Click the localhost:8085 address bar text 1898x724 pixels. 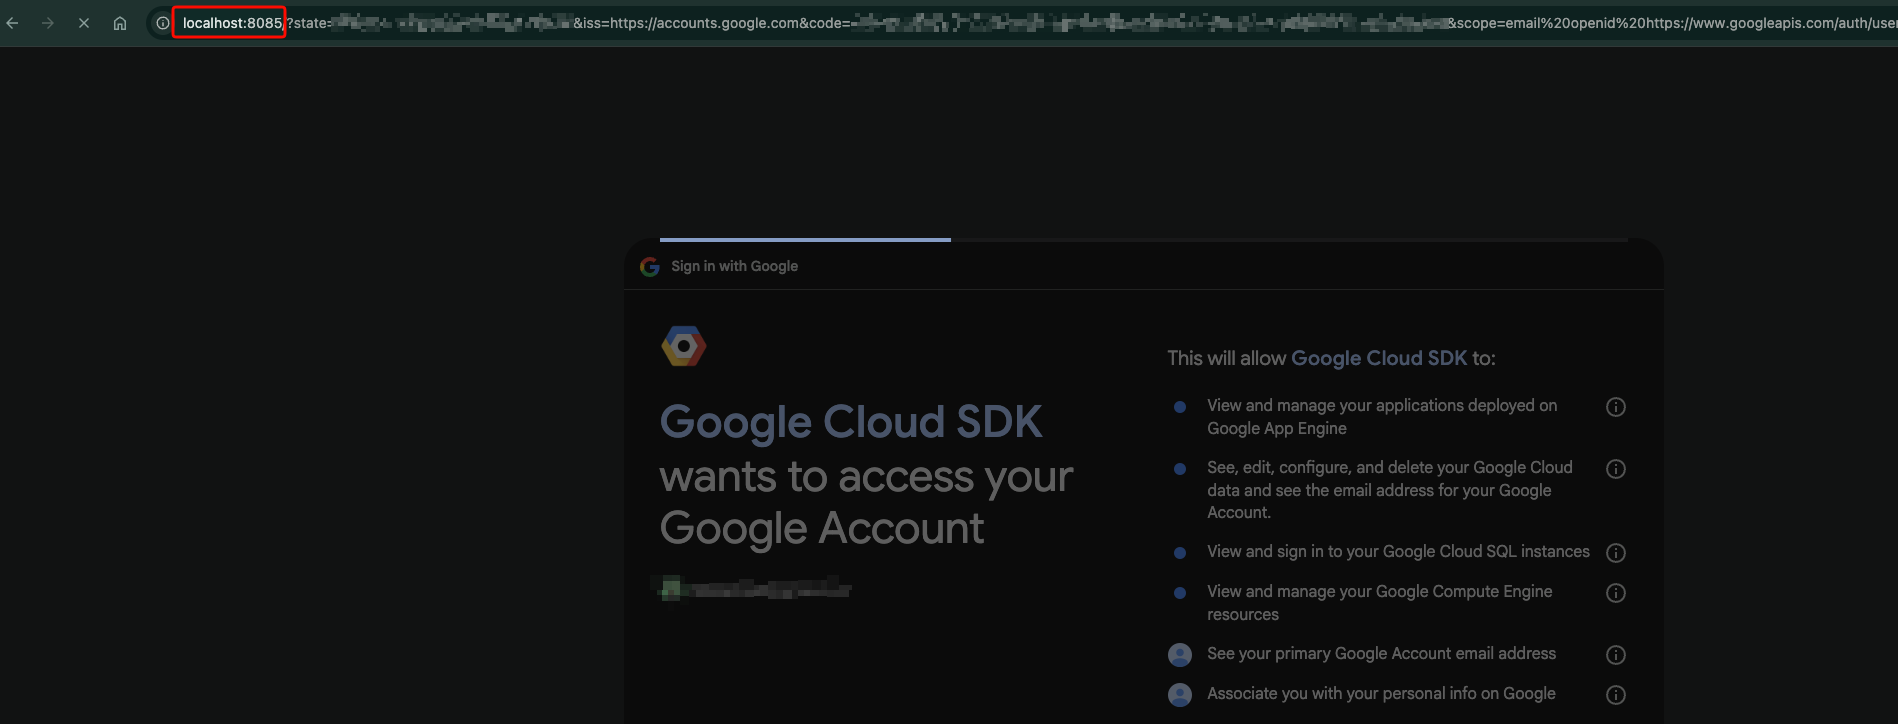232,23
